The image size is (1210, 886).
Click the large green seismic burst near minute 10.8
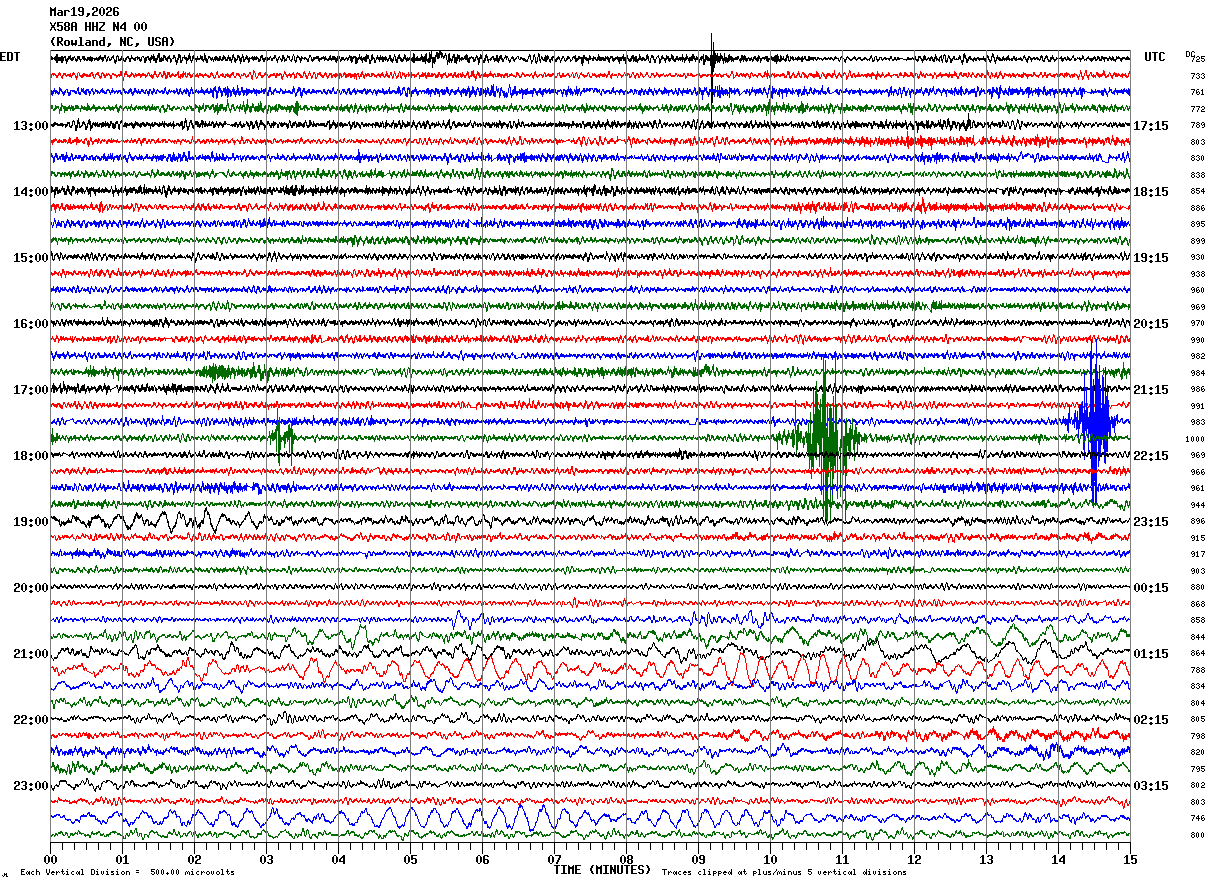coord(826,438)
